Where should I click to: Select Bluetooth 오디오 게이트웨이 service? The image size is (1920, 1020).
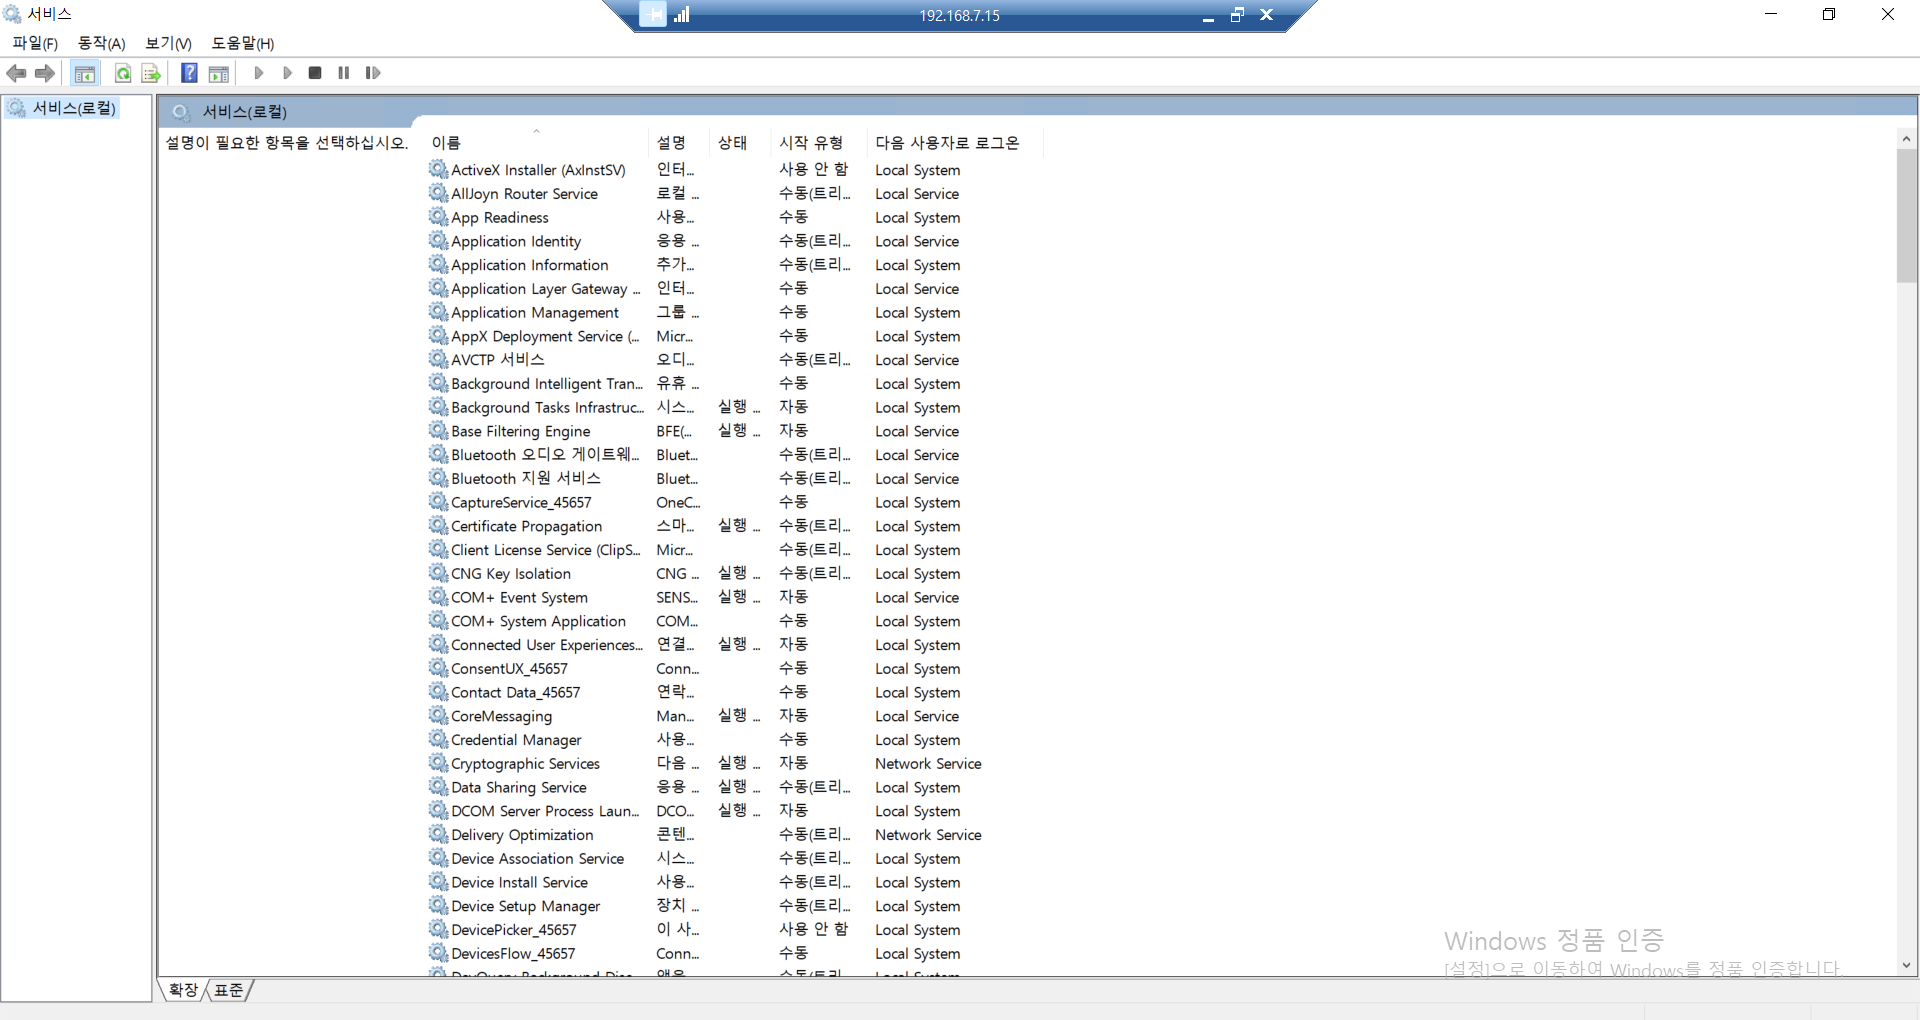tap(545, 455)
